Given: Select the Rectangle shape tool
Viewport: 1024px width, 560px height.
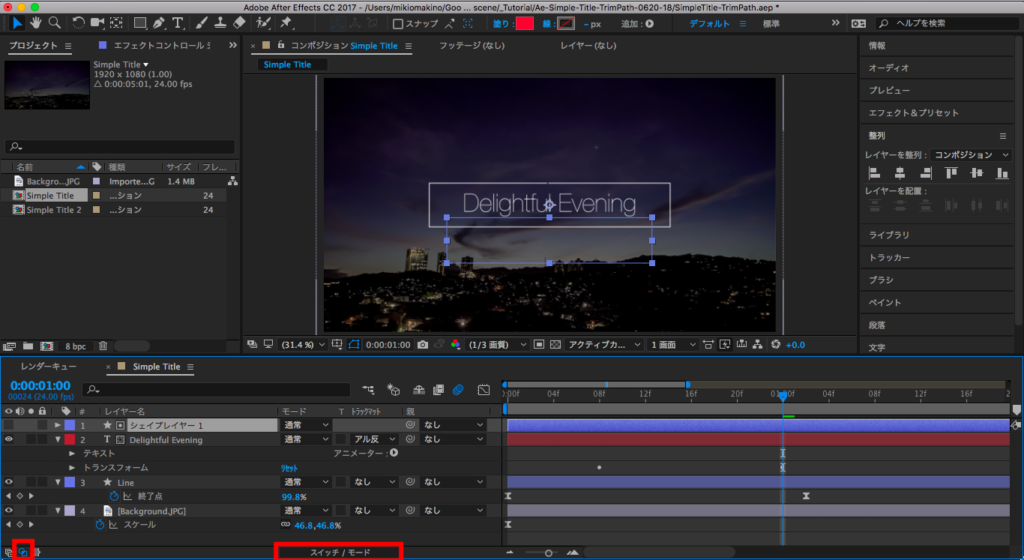Looking at the screenshot, I should click(140, 23).
